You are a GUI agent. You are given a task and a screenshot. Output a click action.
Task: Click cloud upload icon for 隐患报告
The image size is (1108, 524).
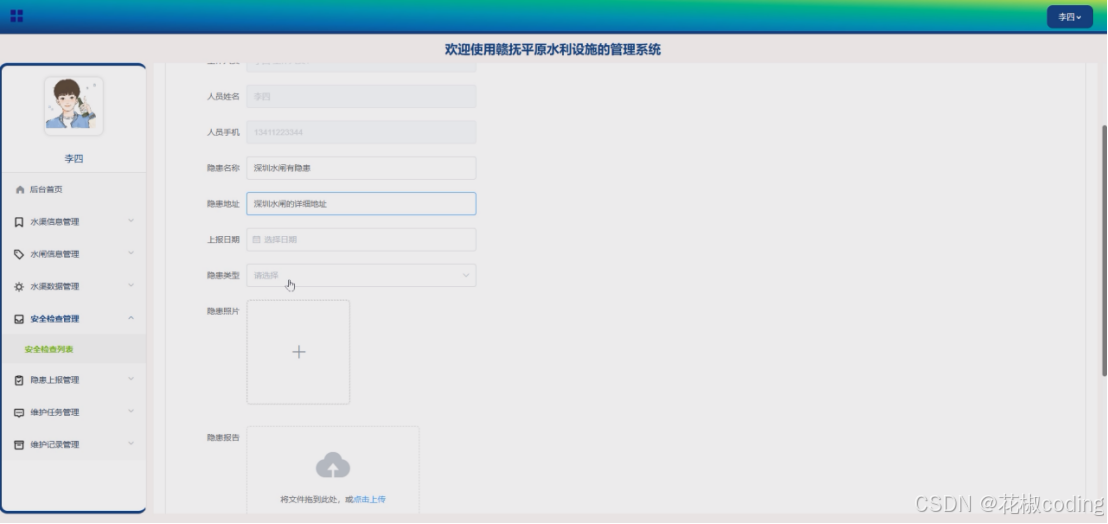(x=333, y=465)
